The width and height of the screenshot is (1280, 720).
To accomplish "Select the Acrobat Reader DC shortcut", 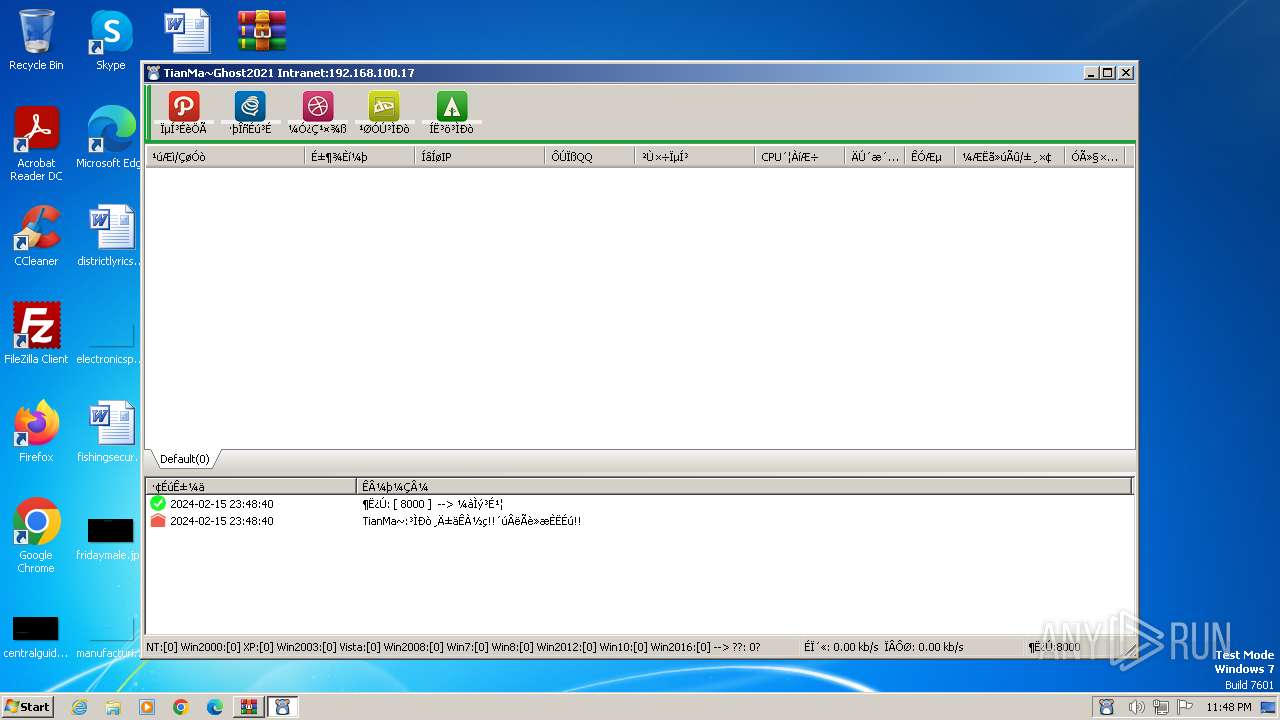I will tap(36, 144).
